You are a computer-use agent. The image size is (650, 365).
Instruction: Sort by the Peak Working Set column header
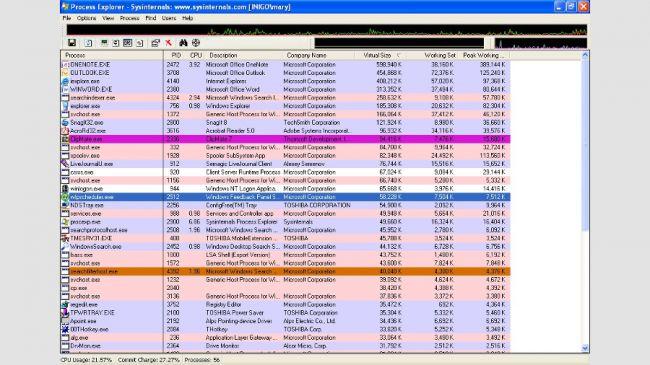[484, 55]
